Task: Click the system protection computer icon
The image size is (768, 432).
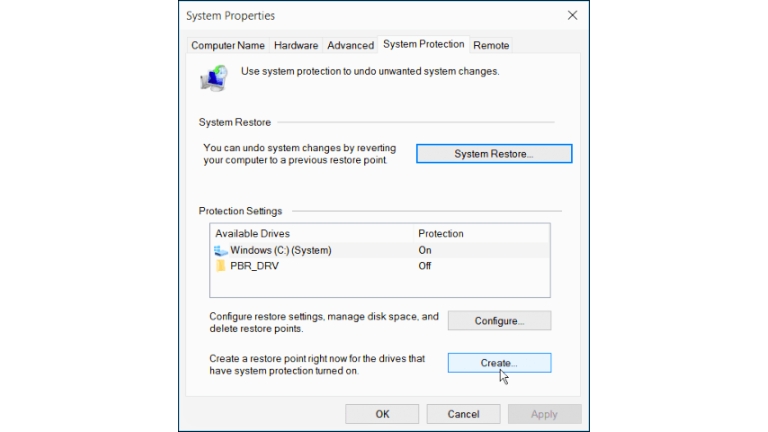Action: 214,78
